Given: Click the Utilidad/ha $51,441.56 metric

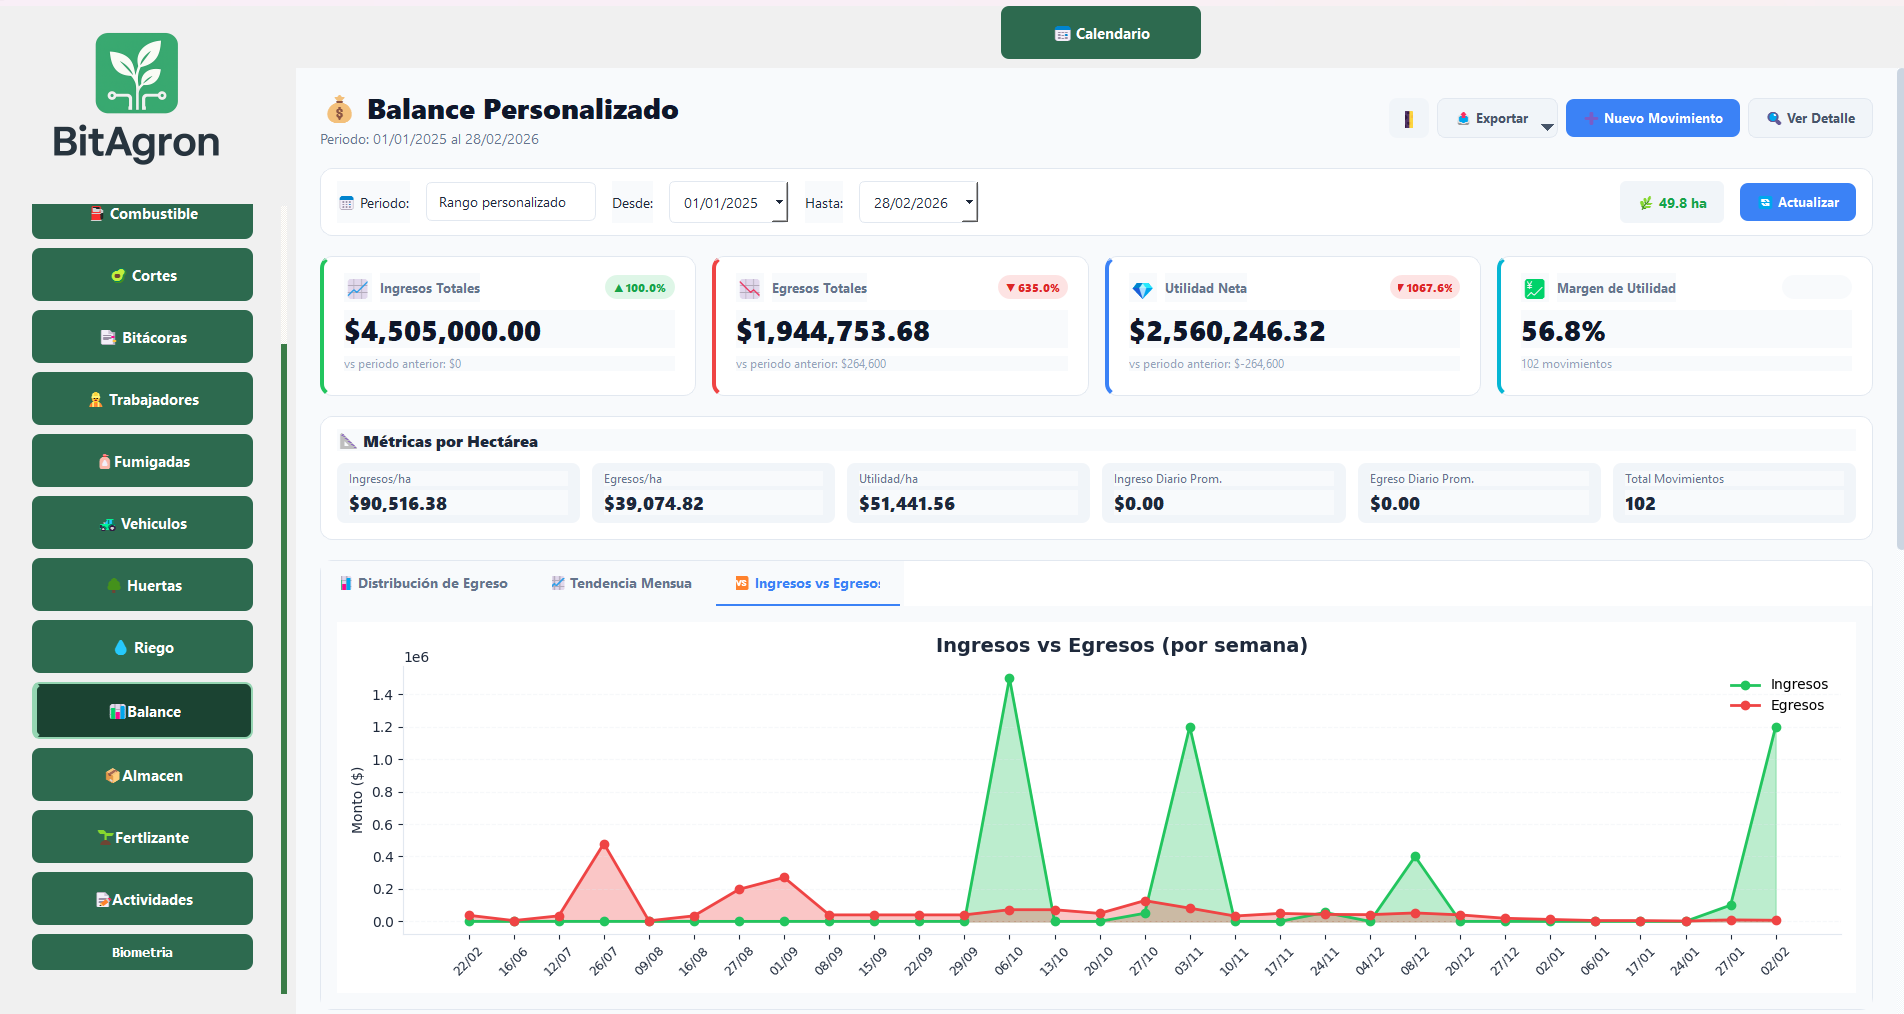Looking at the screenshot, I should tap(968, 493).
